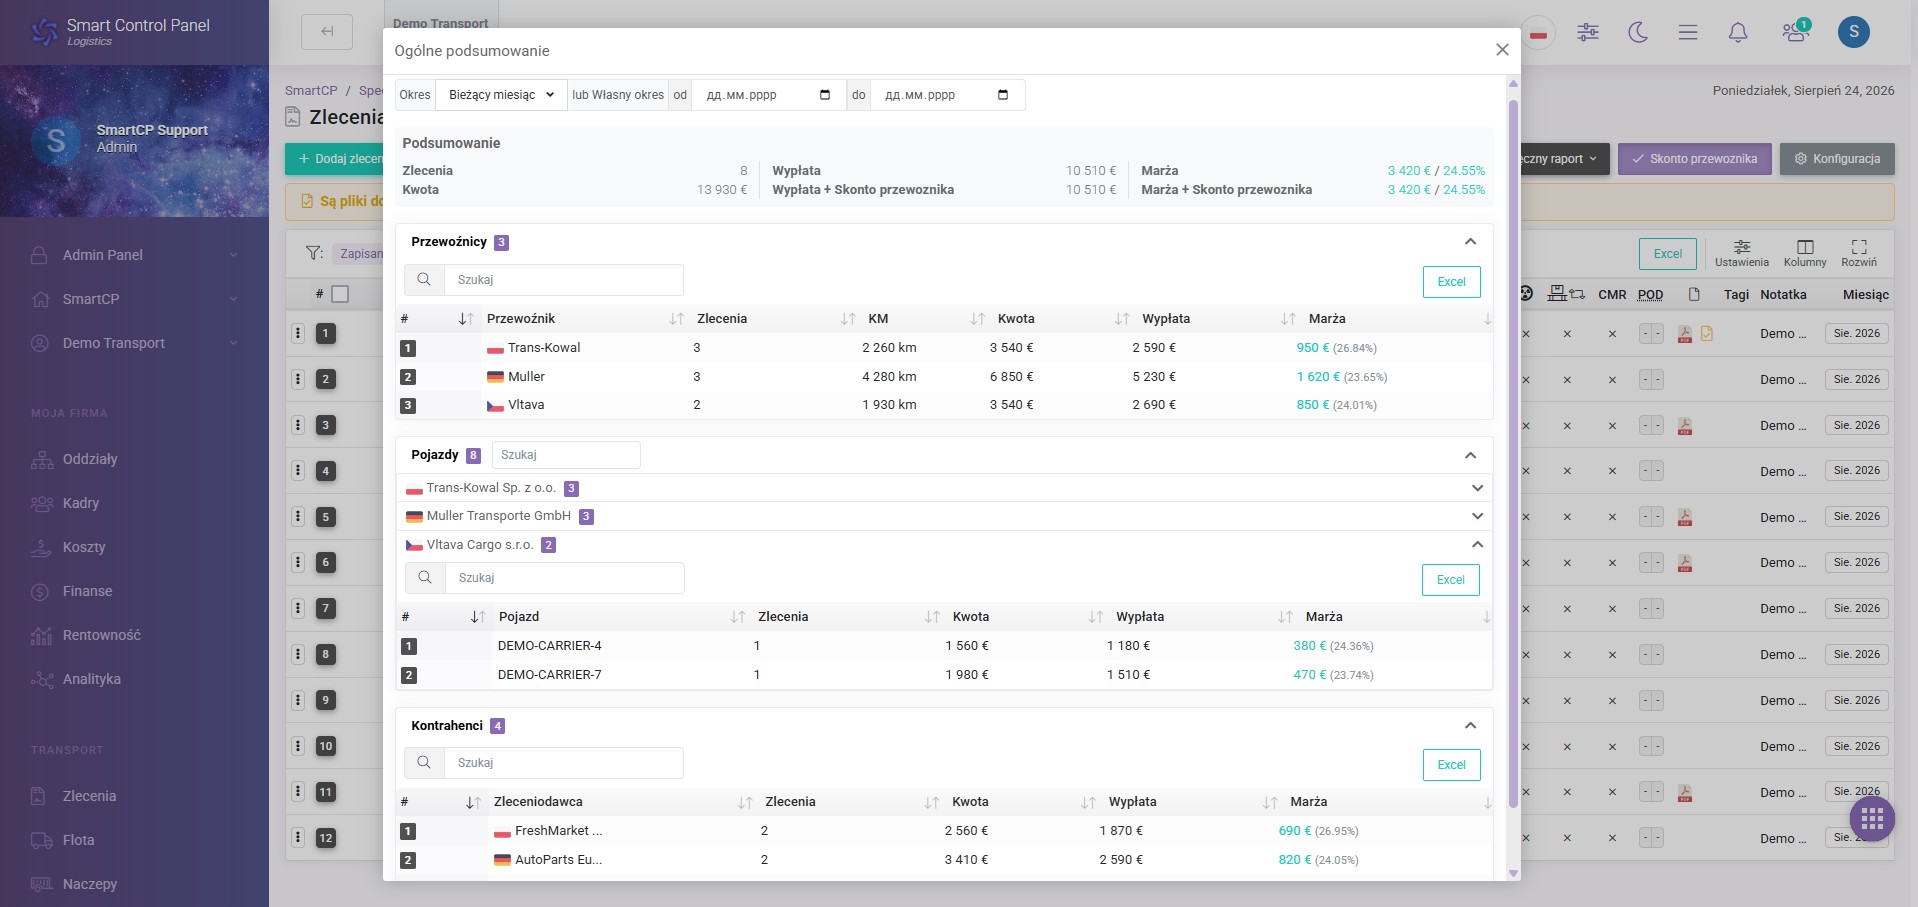Open the notifications bell
Image resolution: width=1918 pixels, height=907 pixels.
point(1738,32)
